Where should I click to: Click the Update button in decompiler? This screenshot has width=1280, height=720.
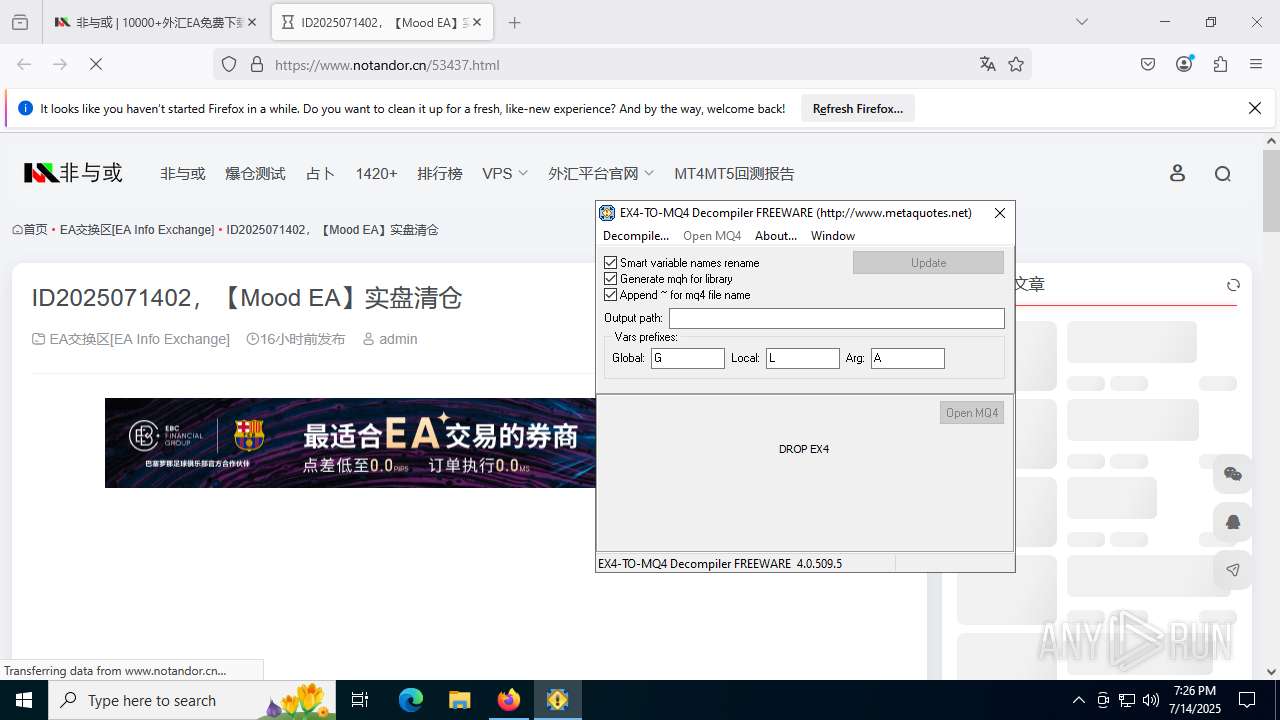(928, 262)
